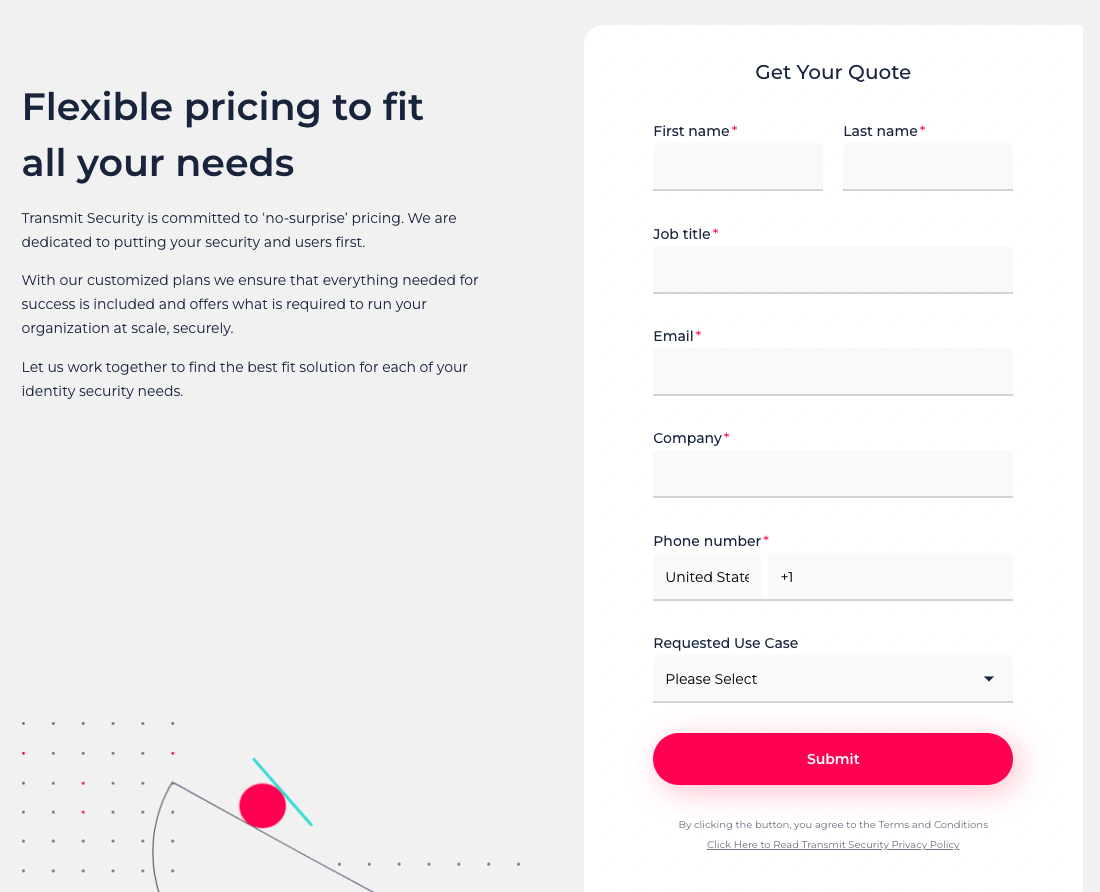Click the Email input field
This screenshot has width=1100, height=892.
coord(832,371)
